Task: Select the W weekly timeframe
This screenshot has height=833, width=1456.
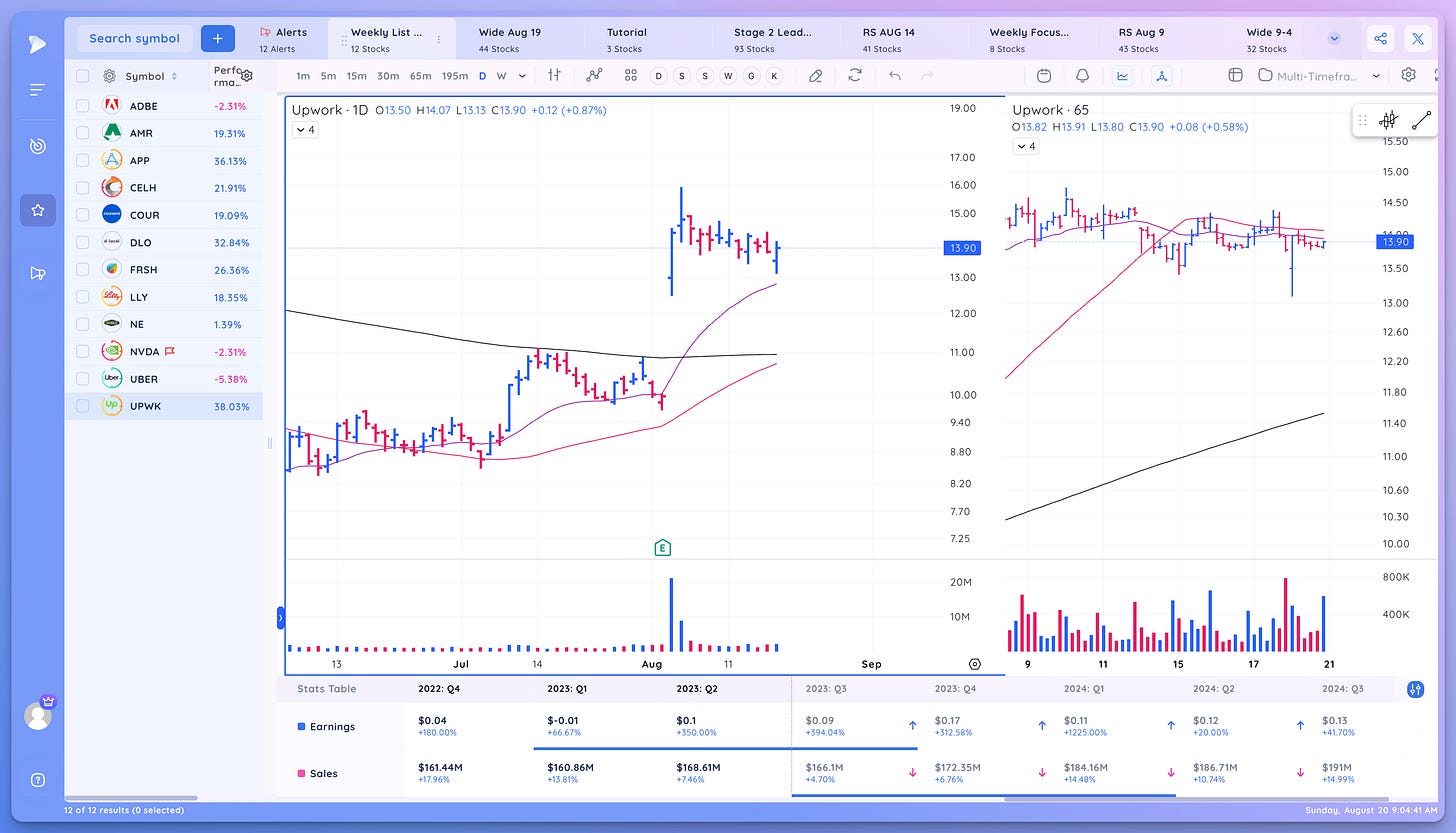Action: 501,76
